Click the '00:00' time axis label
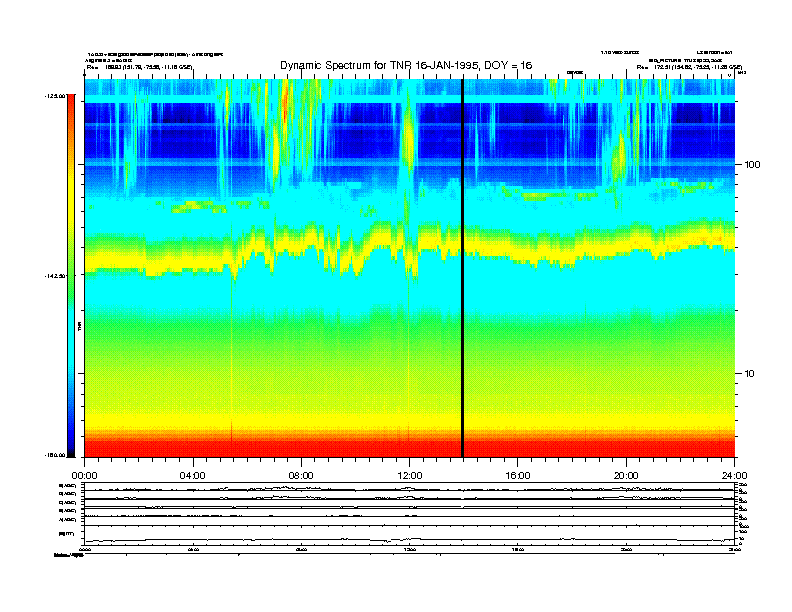 click(x=84, y=476)
